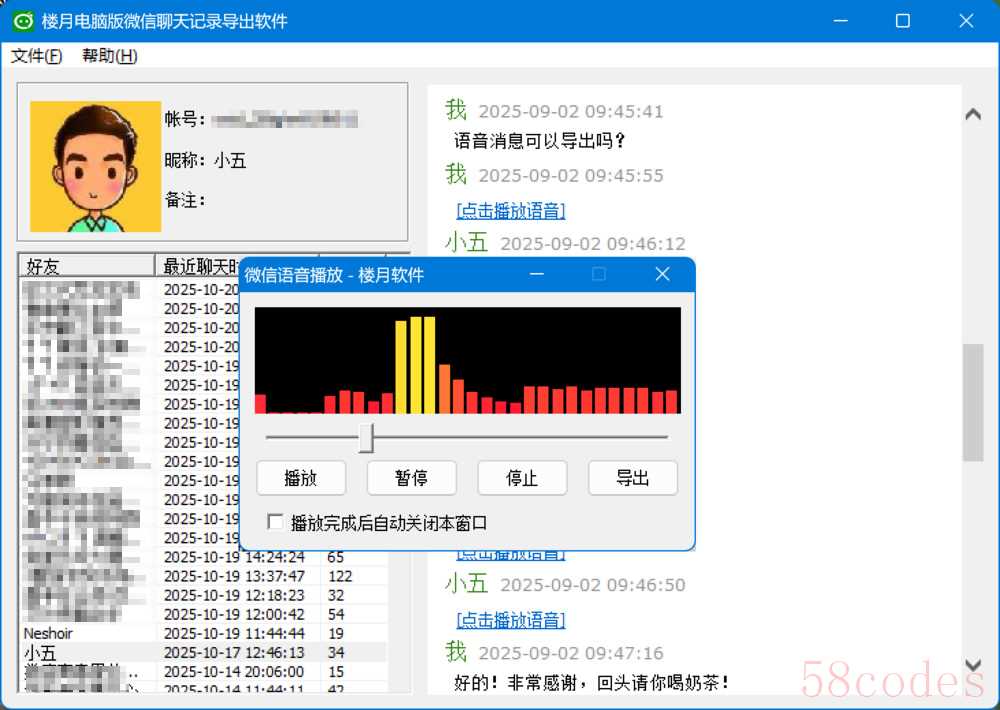Open the 帮助(H) menu
The width and height of the screenshot is (1000, 710).
(109, 56)
